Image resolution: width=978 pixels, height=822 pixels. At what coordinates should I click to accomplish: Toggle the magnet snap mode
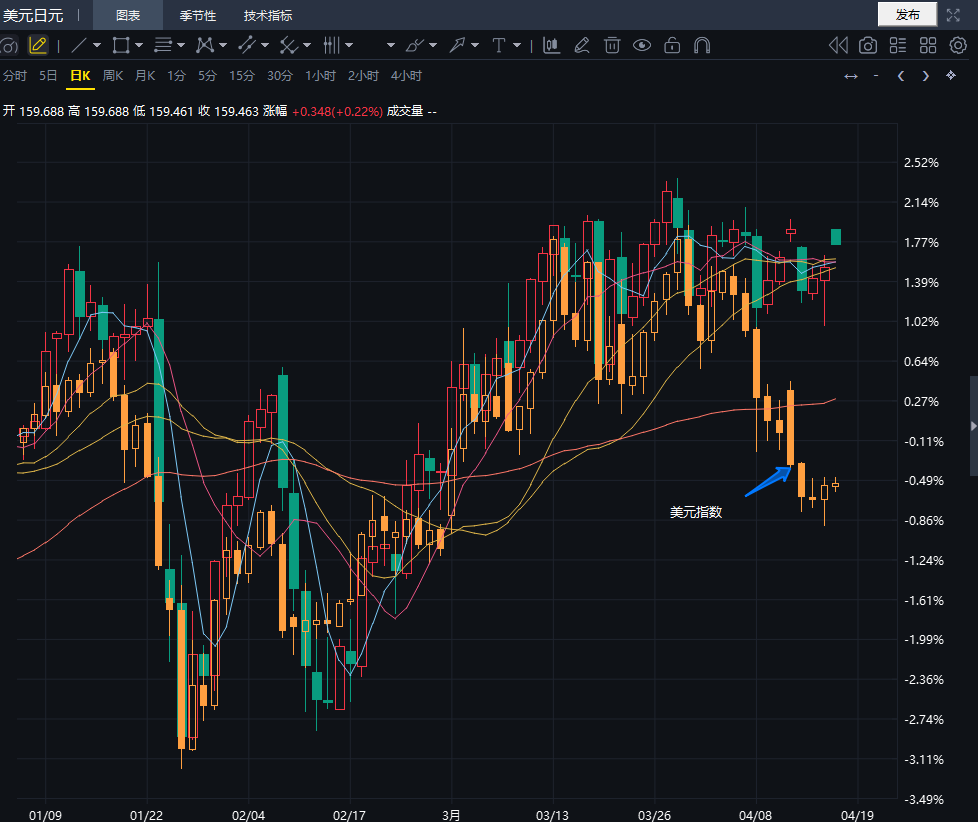coord(702,45)
